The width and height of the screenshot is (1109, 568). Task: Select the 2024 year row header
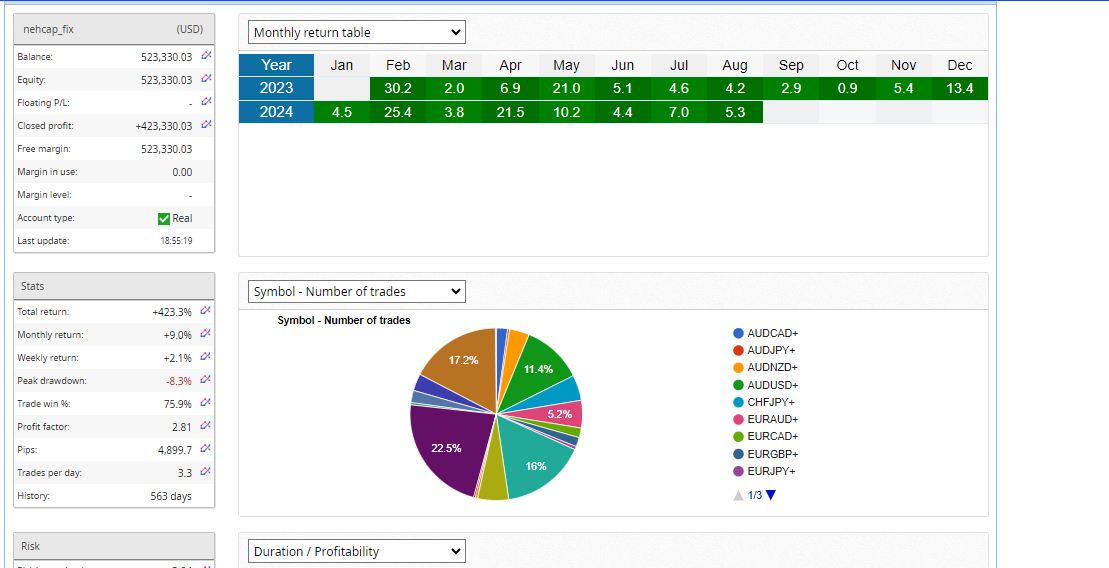[276, 112]
